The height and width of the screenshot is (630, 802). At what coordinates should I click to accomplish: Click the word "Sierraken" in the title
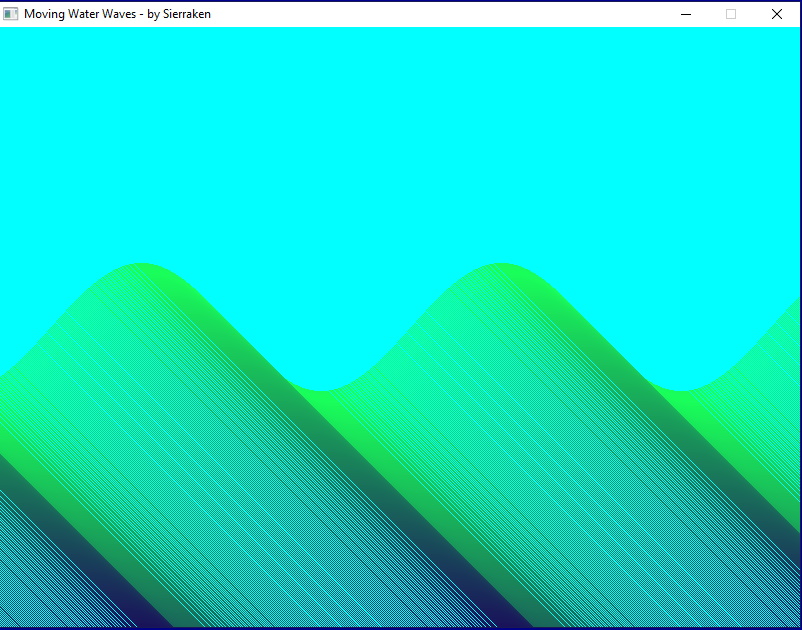(186, 14)
